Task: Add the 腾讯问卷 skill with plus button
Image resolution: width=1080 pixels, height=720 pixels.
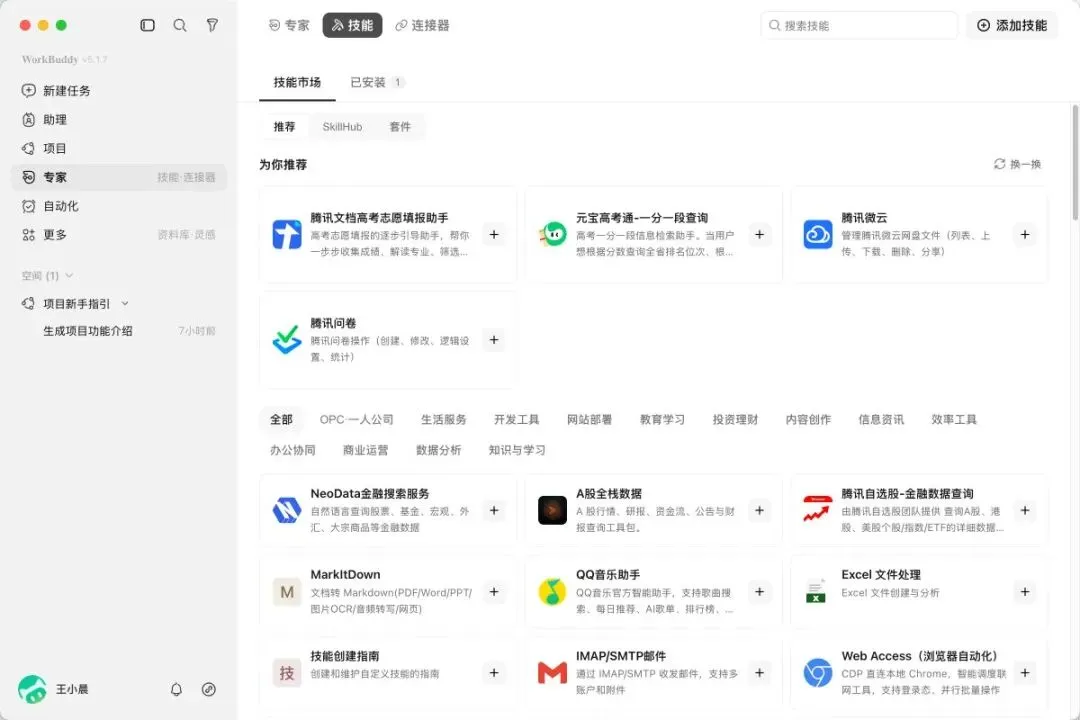Action: [x=494, y=340]
